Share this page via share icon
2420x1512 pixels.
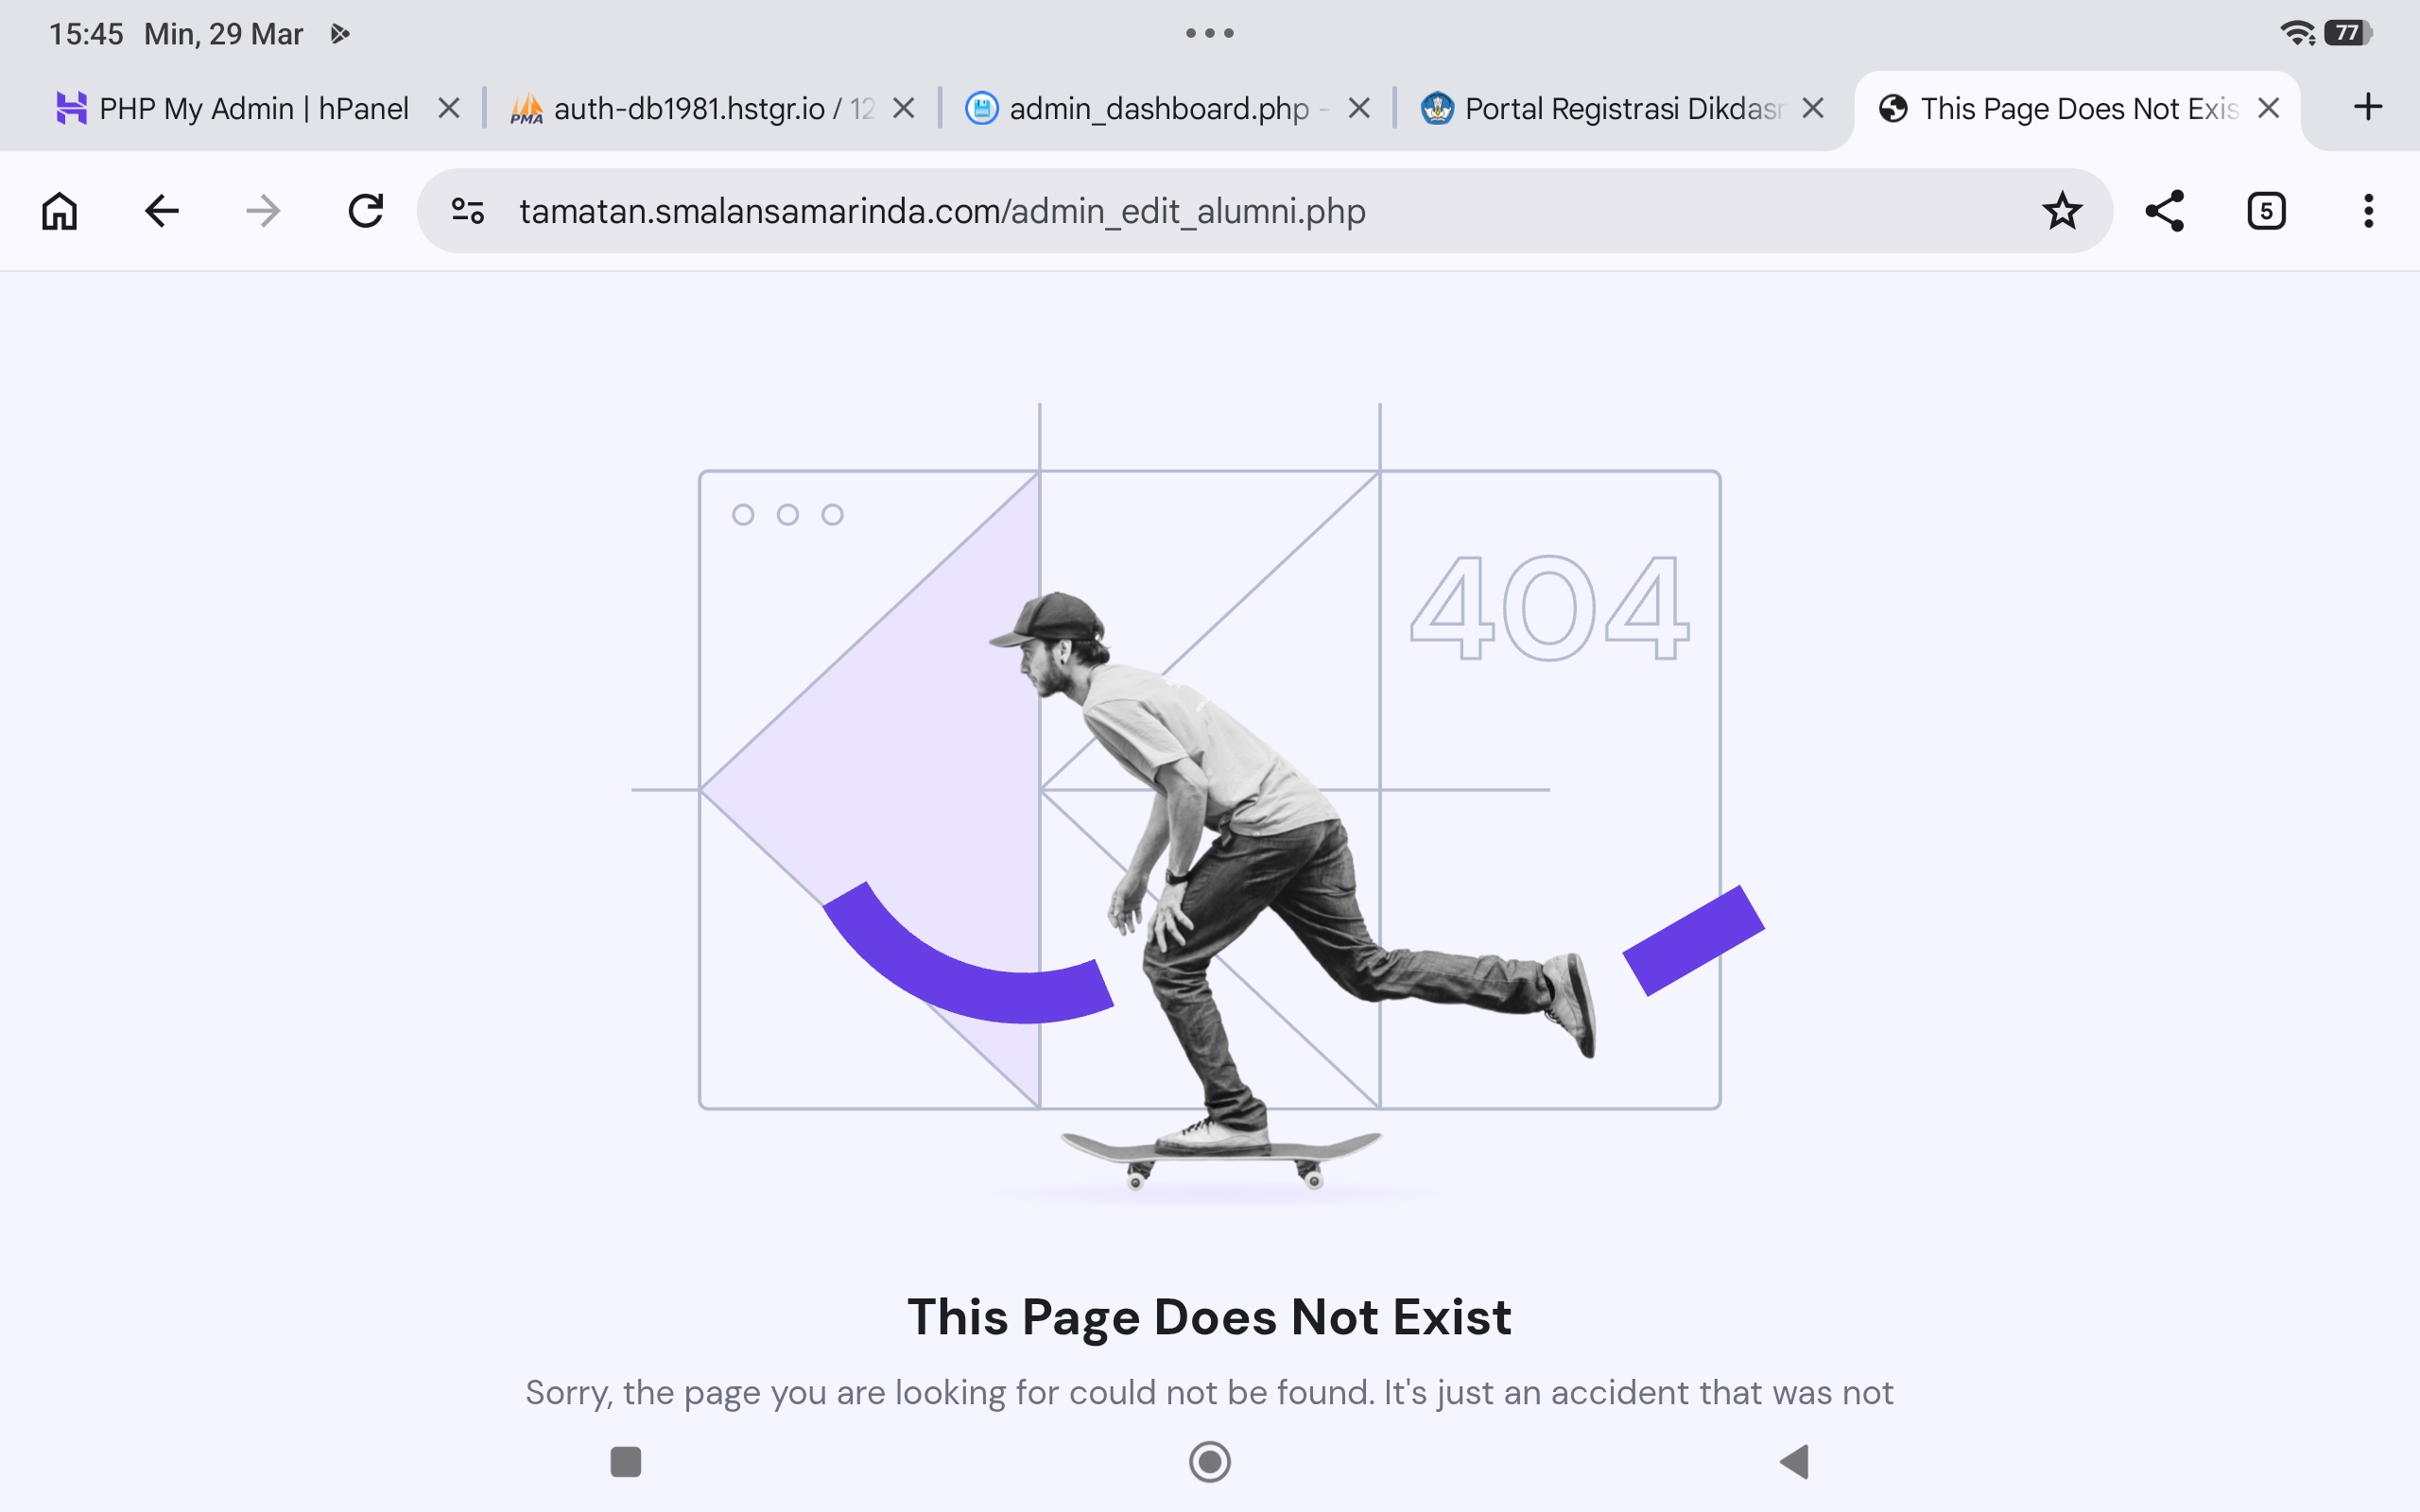2164,211
